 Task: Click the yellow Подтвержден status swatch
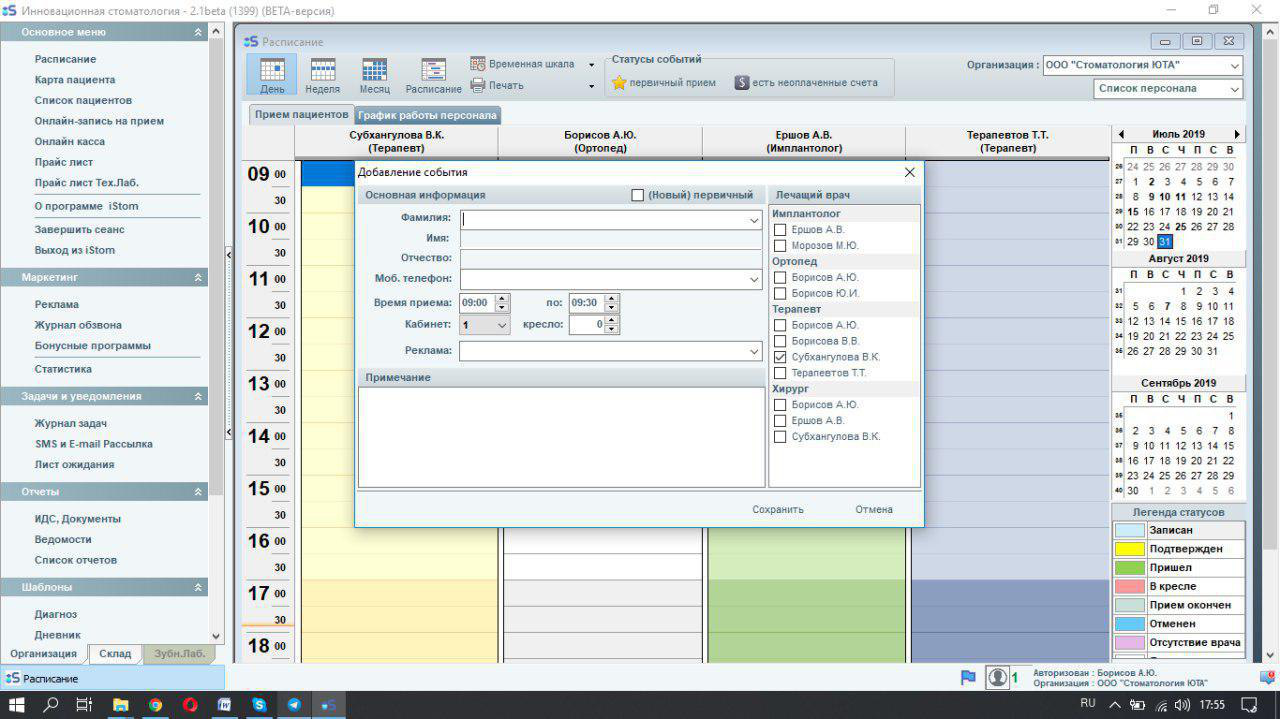point(1129,549)
